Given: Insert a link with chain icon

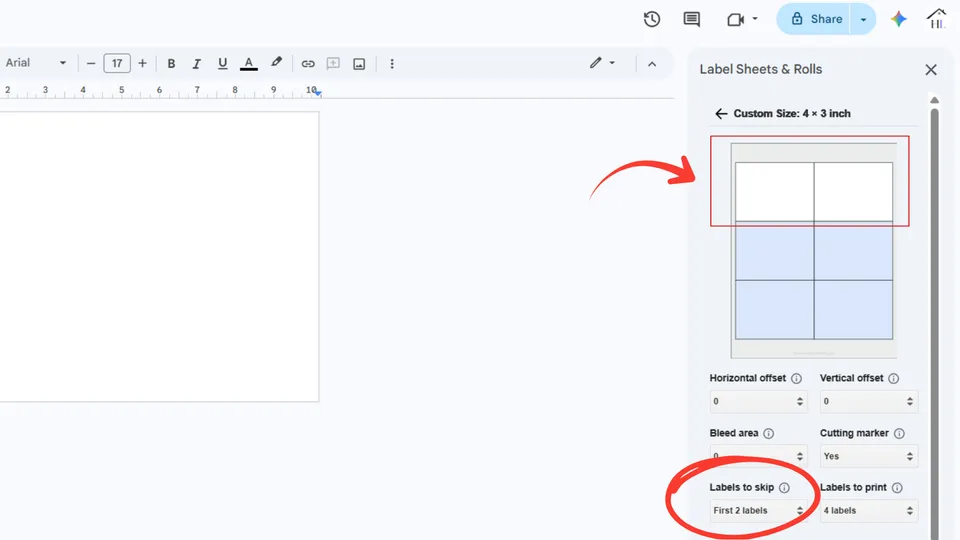Looking at the screenshot, I should (x=308, y=64).
